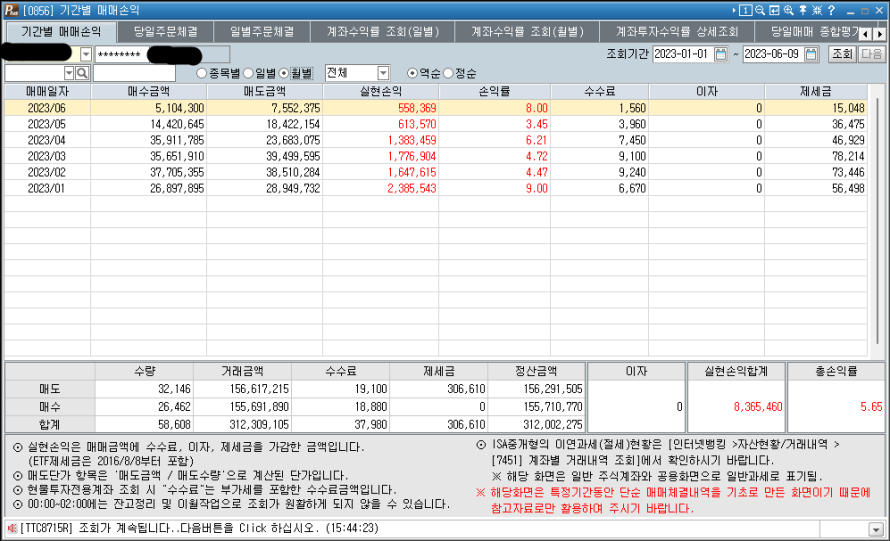Screen dimensions: 890x541
Task: Click the zoom out magnifier icon
Action: pyautogui.click(x=761, y=9)
